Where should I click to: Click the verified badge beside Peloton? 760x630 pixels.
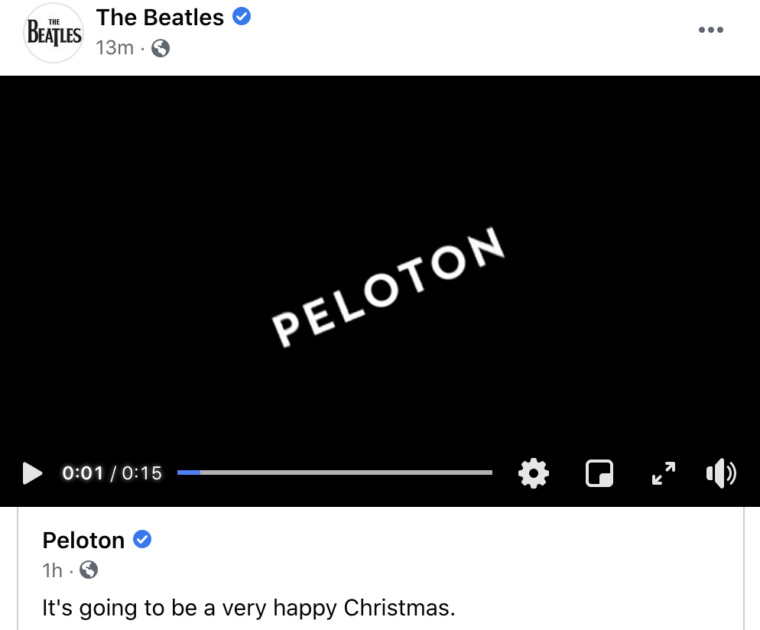click(x=142, y=540)
